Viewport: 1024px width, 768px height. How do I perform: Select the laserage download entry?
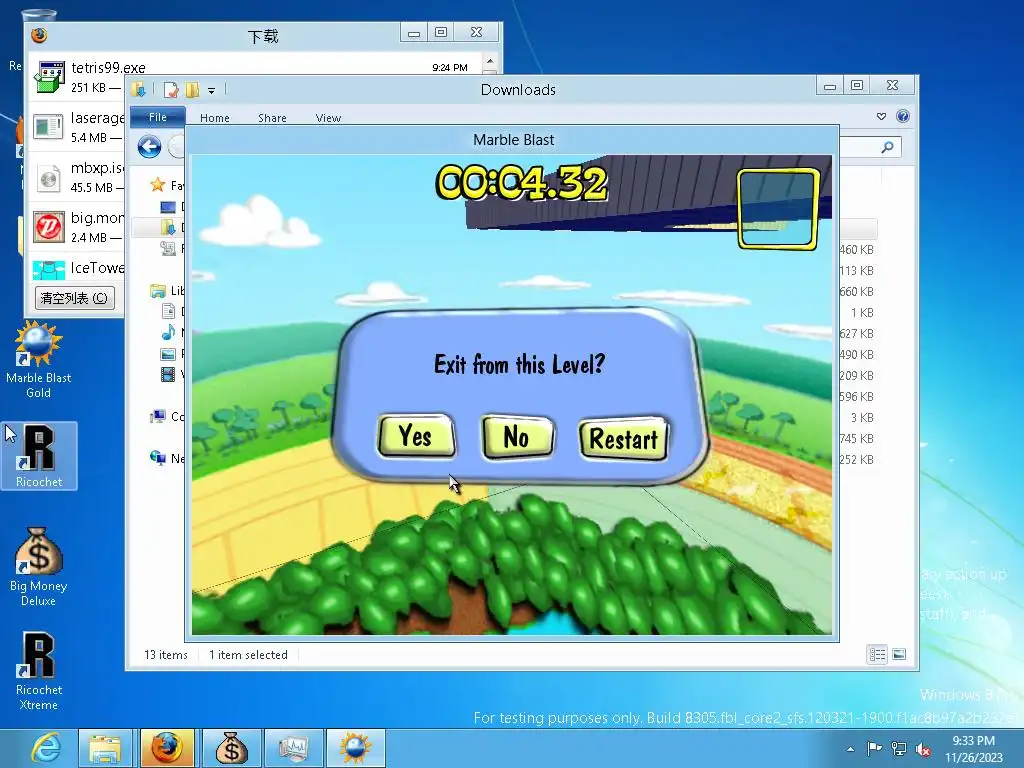pyautogui.click(x=76, y=127)
